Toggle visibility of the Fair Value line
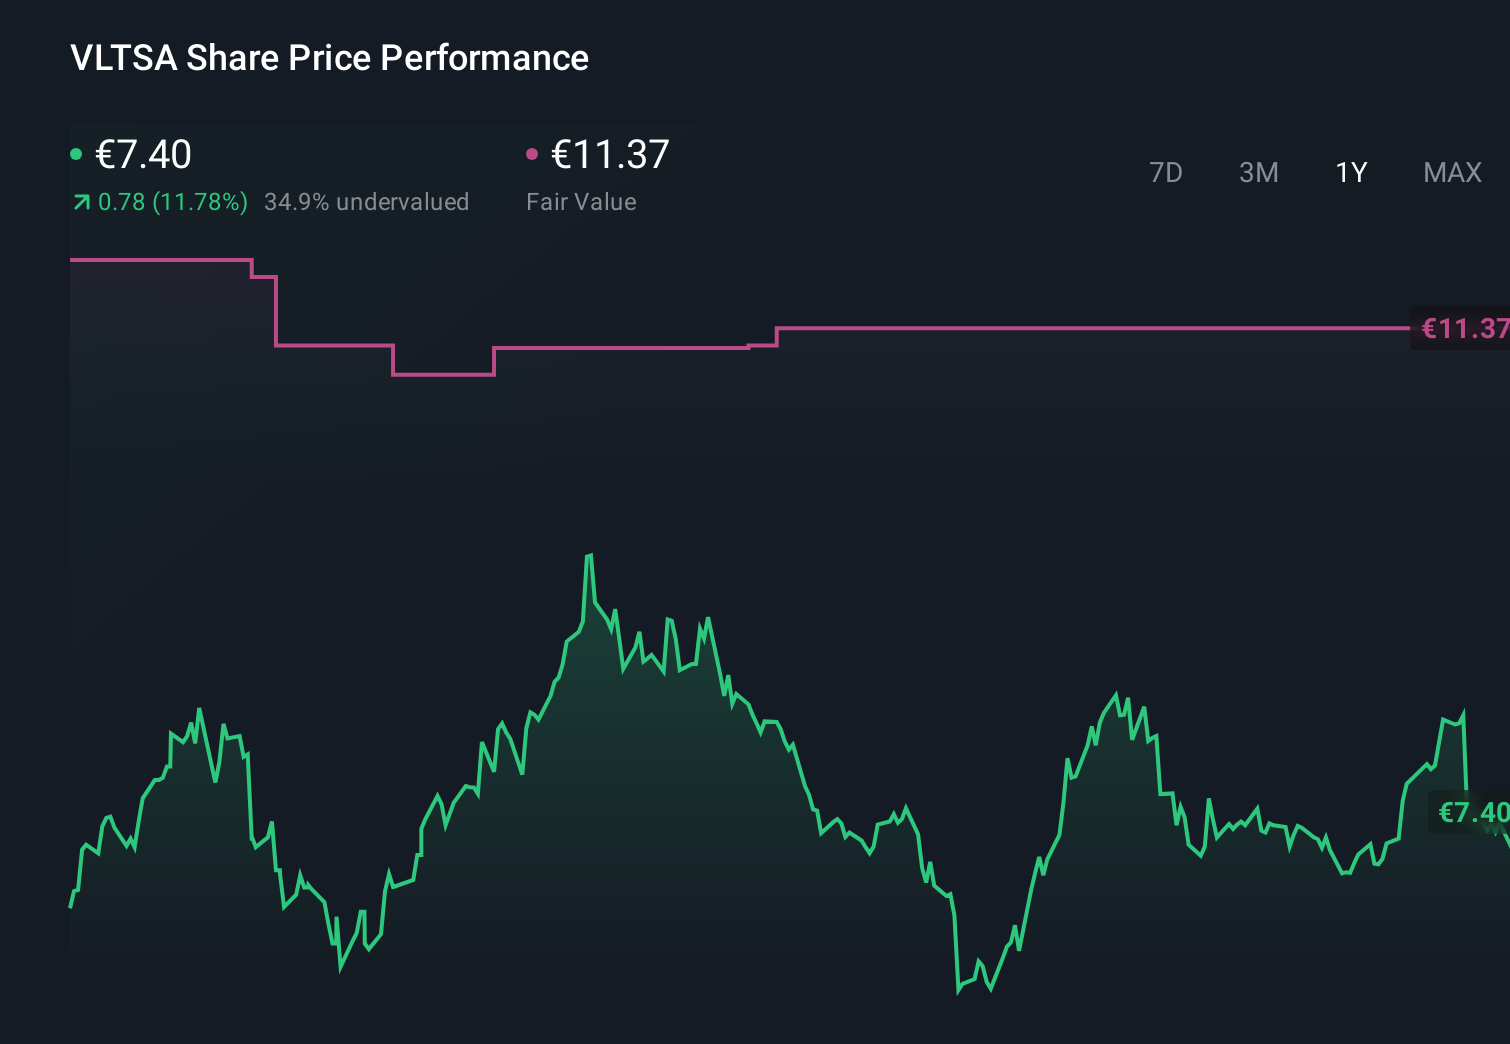 point(533,153)
